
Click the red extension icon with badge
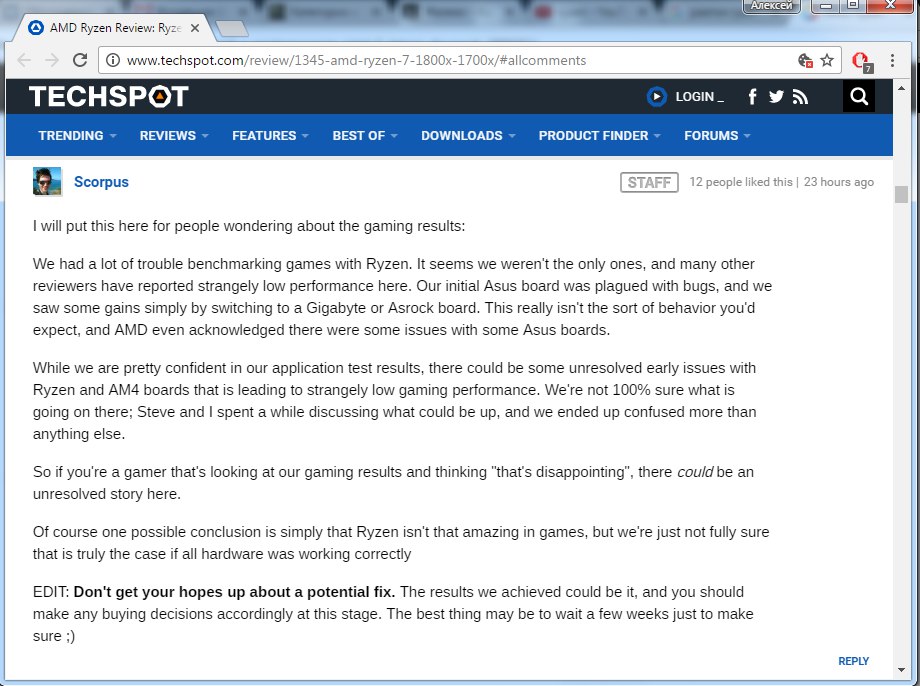click(x=861, y=61)
